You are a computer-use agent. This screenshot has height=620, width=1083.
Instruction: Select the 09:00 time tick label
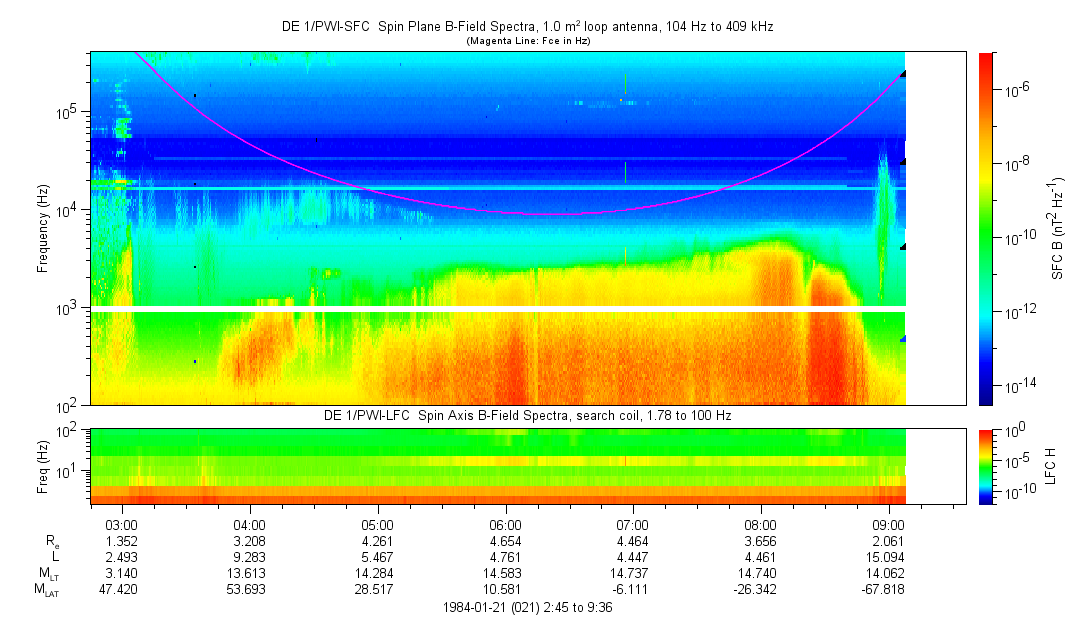tap(888, 524)
